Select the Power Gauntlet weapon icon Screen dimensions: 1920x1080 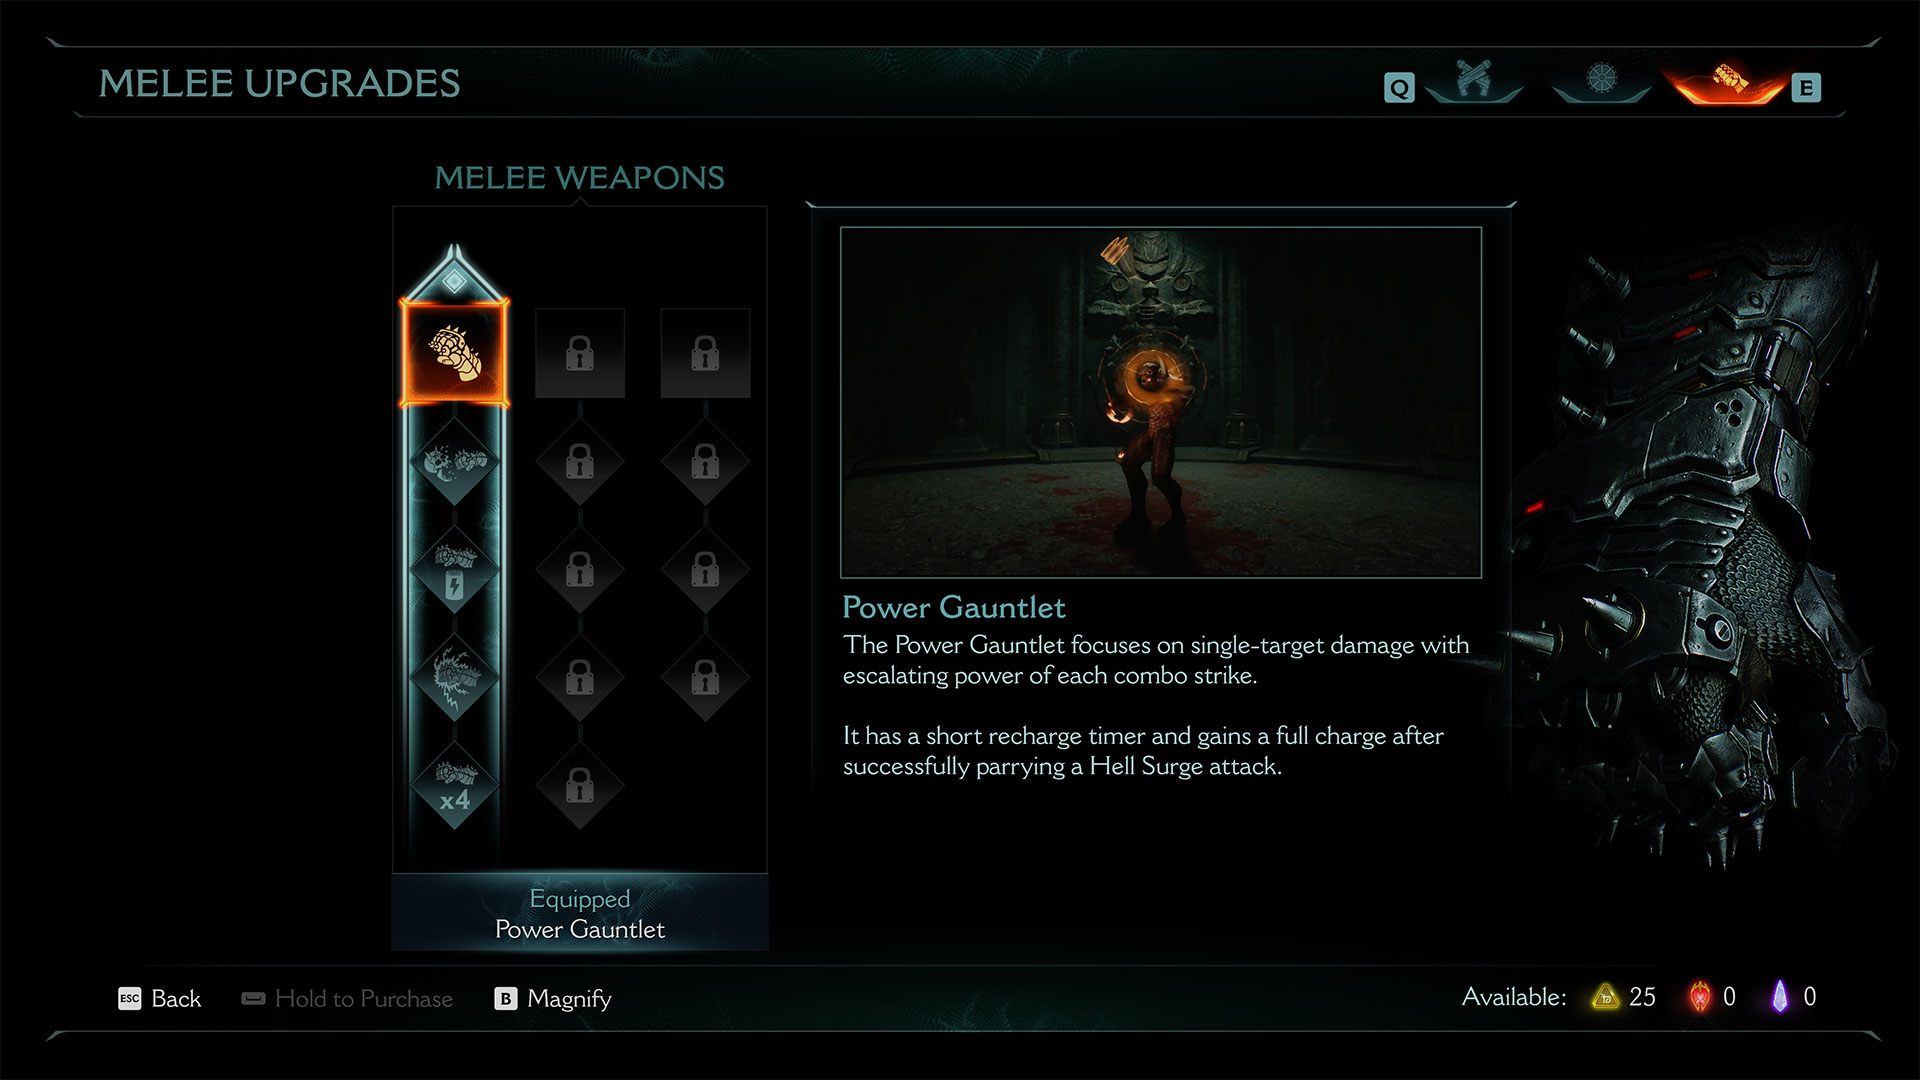pos(455,354)
